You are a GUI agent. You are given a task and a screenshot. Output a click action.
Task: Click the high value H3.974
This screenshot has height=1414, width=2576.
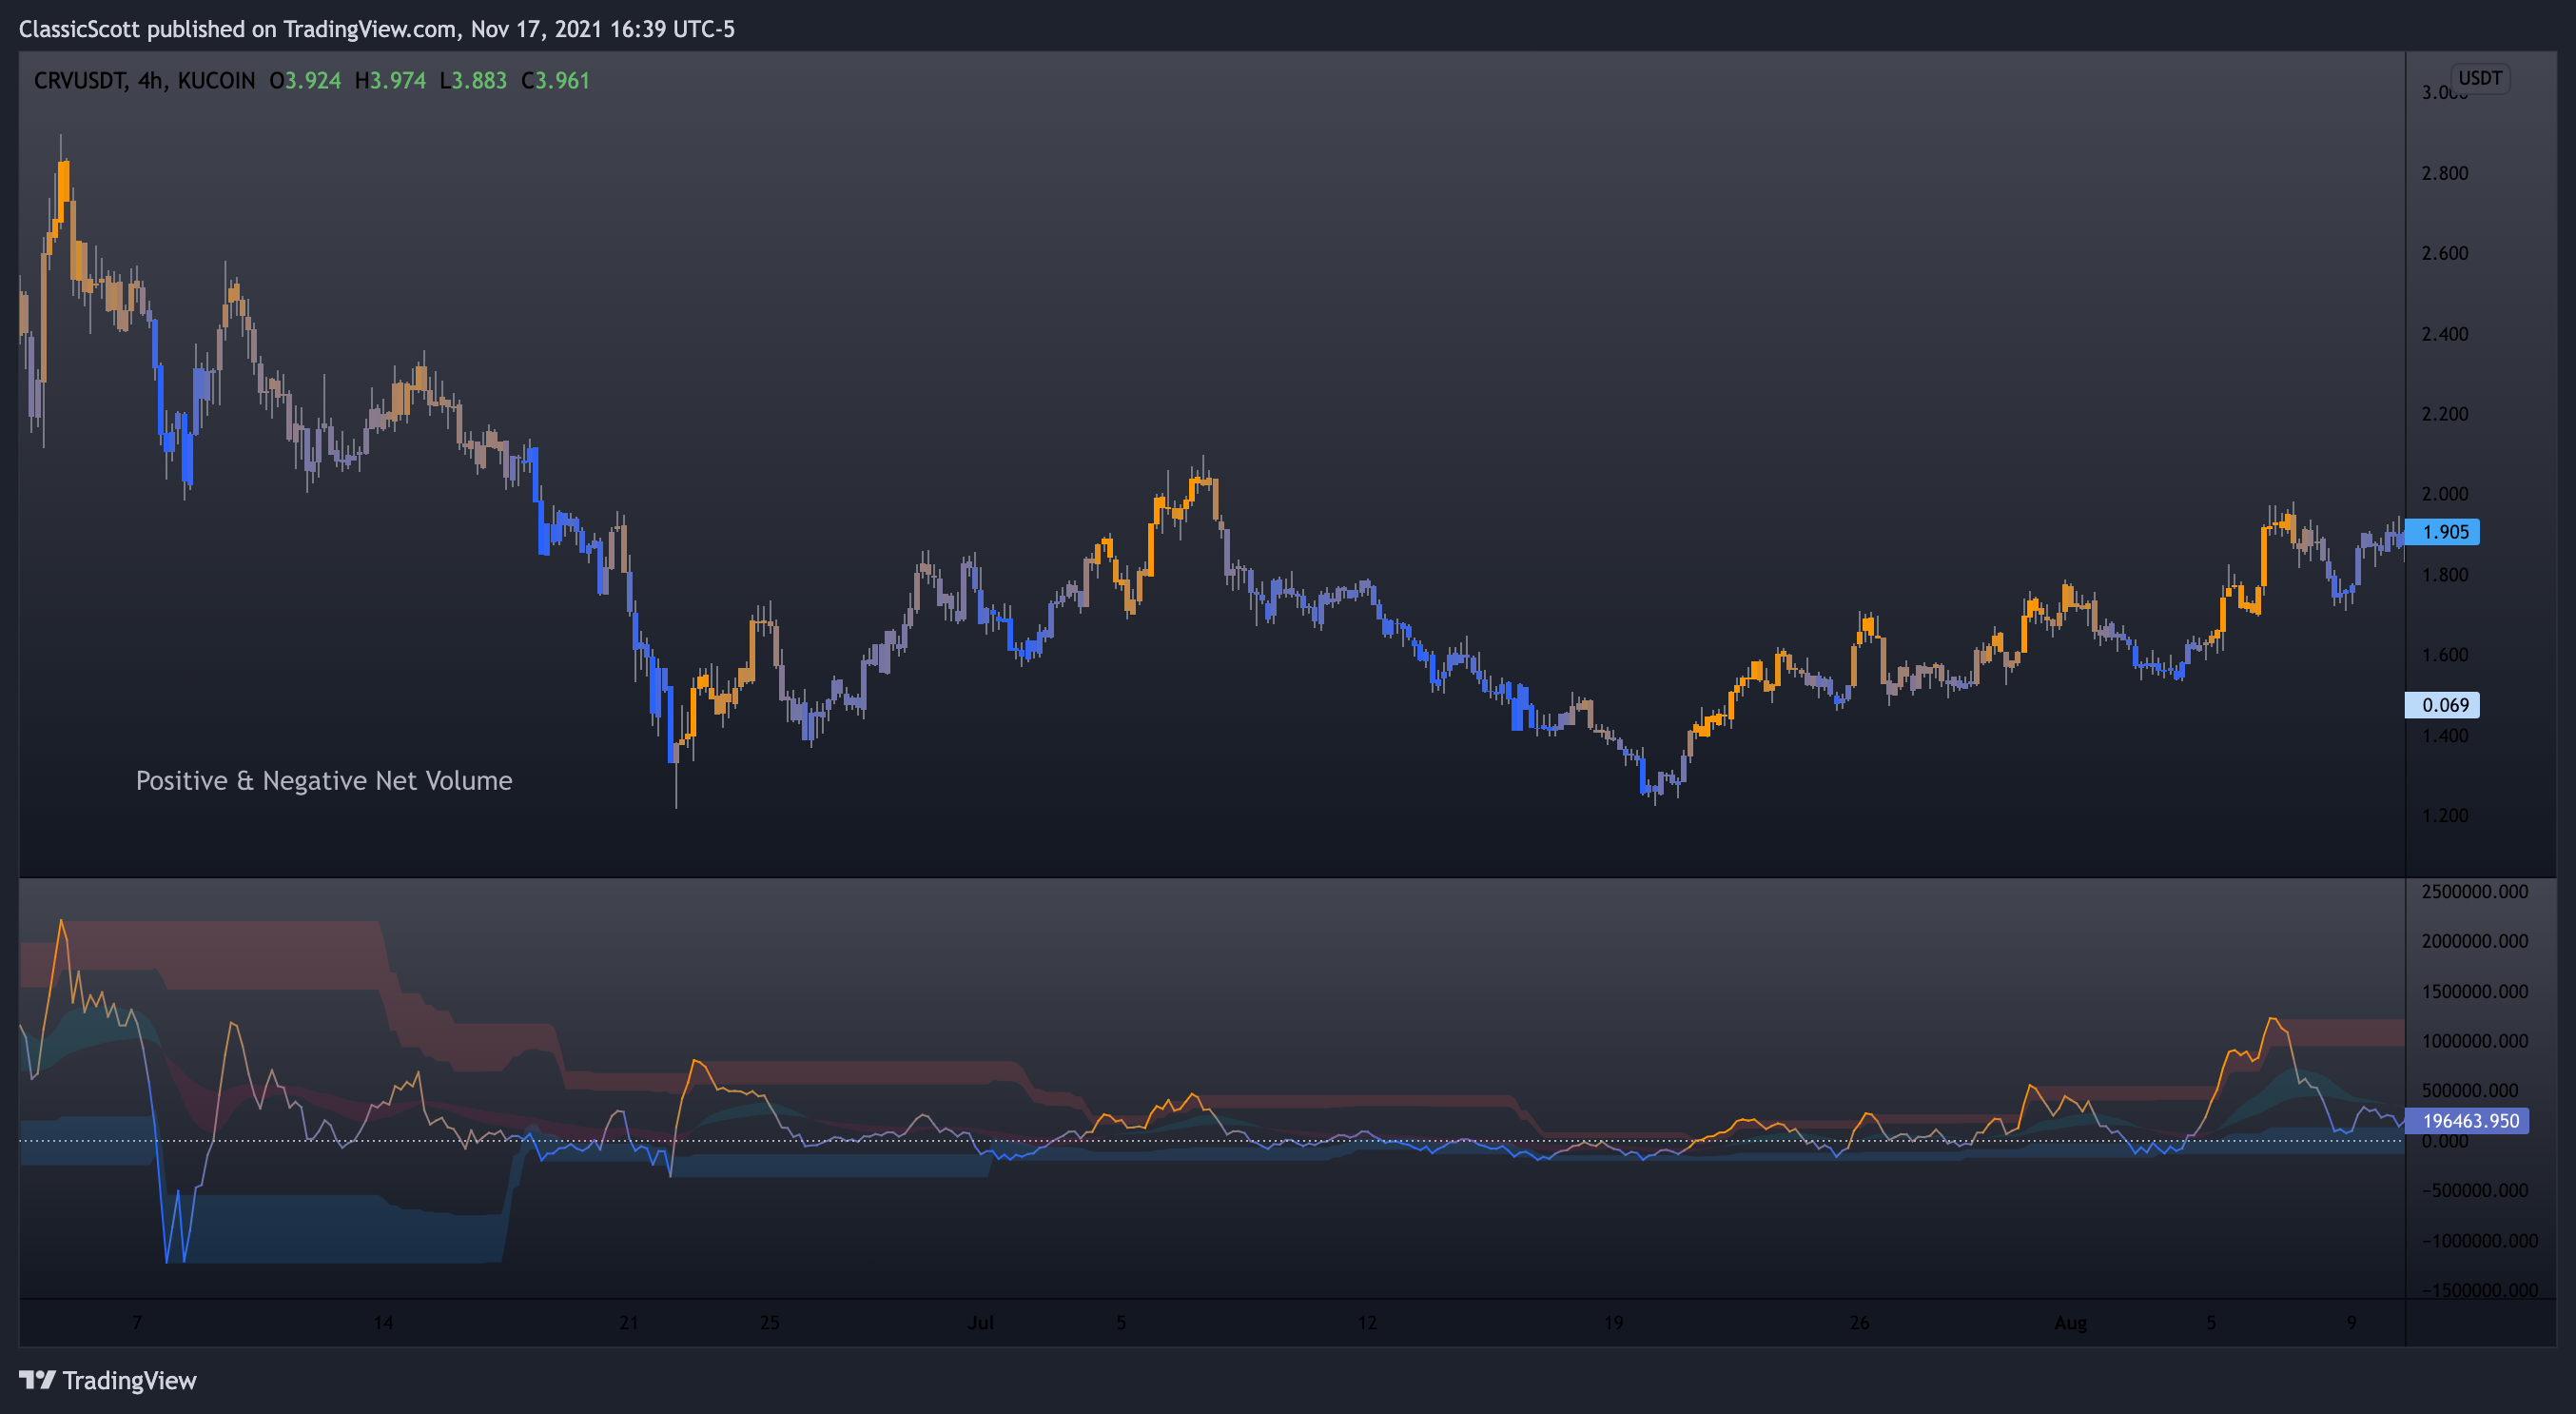(390, 81)
